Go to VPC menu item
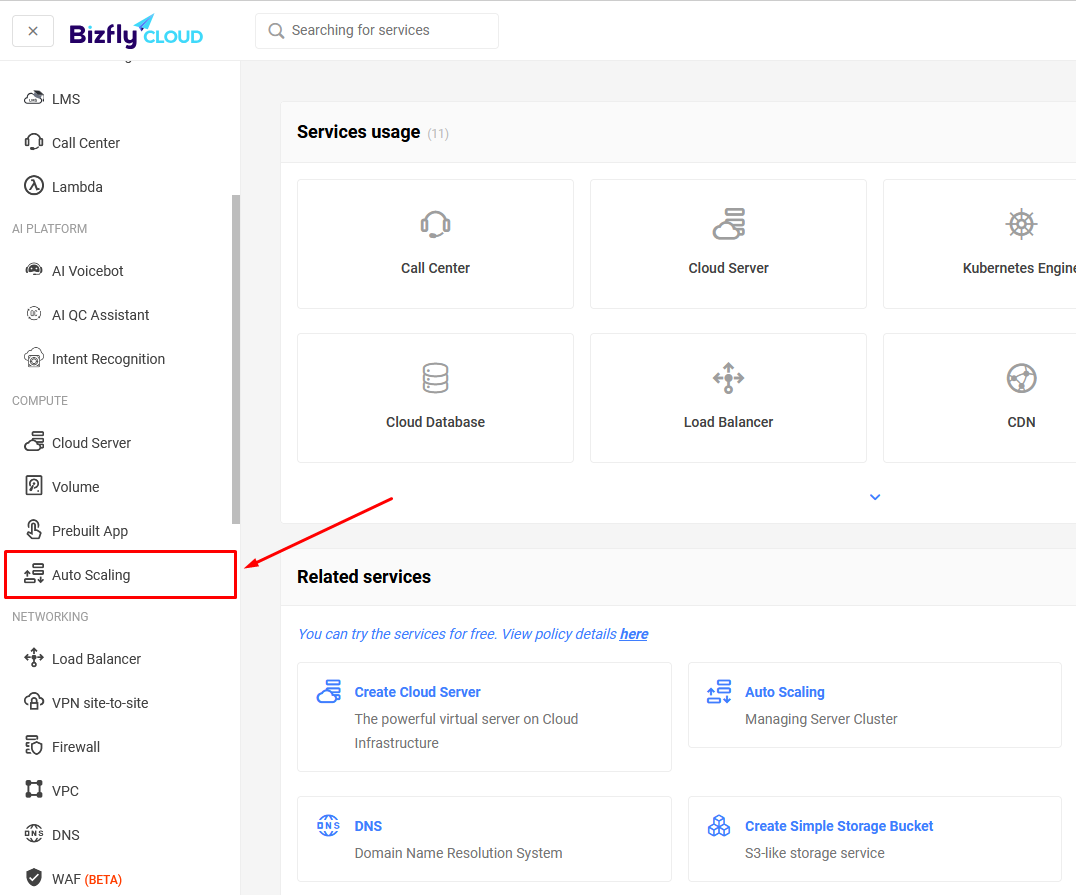Image resolution: width=1076 pixels, height=895 pixels. pos(65,791)
